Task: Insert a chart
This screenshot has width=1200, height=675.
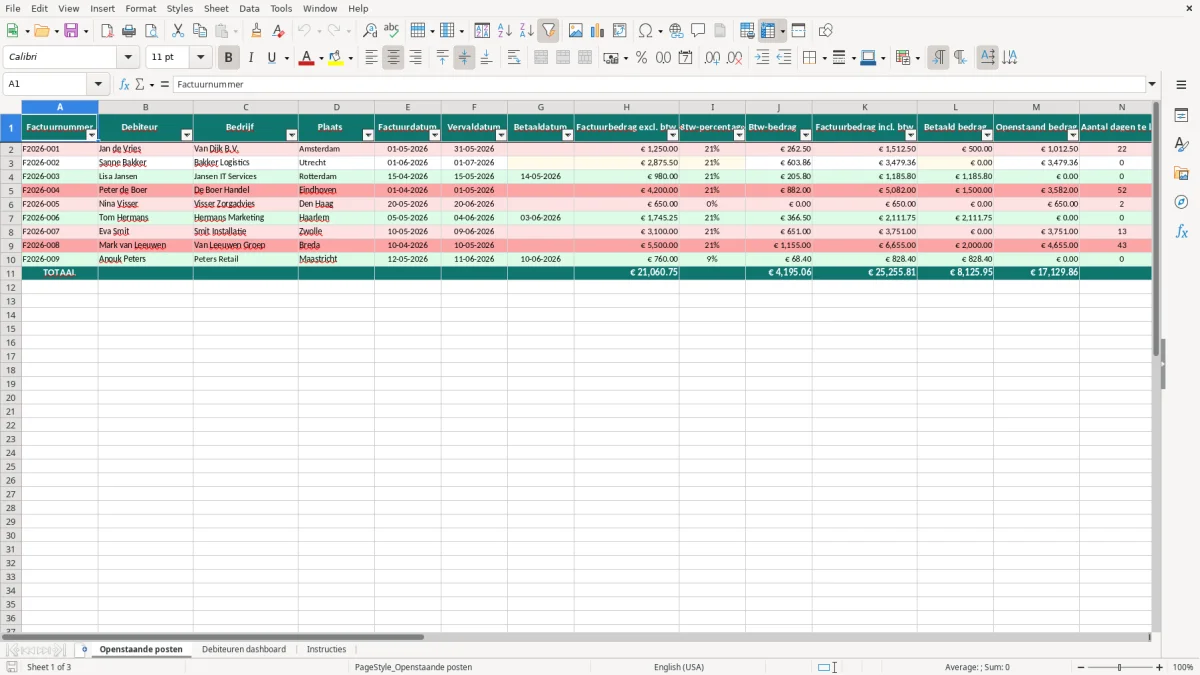Action: [598, 31]
